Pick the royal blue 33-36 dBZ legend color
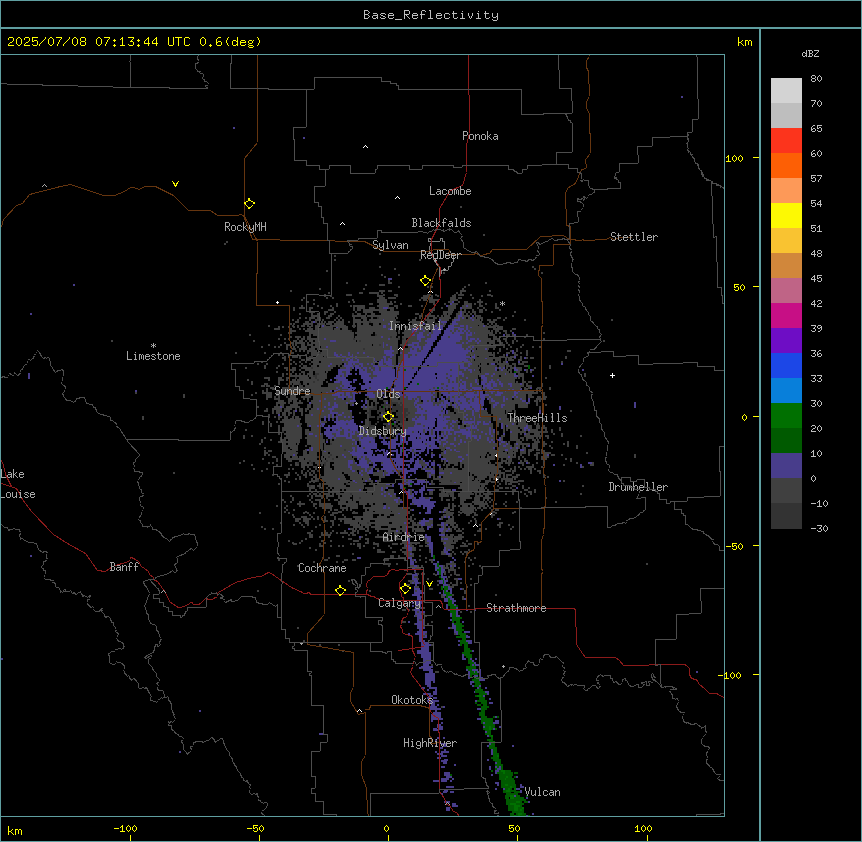Image resolution: width=862 pixels, height=842 pixels. [786, 365]
